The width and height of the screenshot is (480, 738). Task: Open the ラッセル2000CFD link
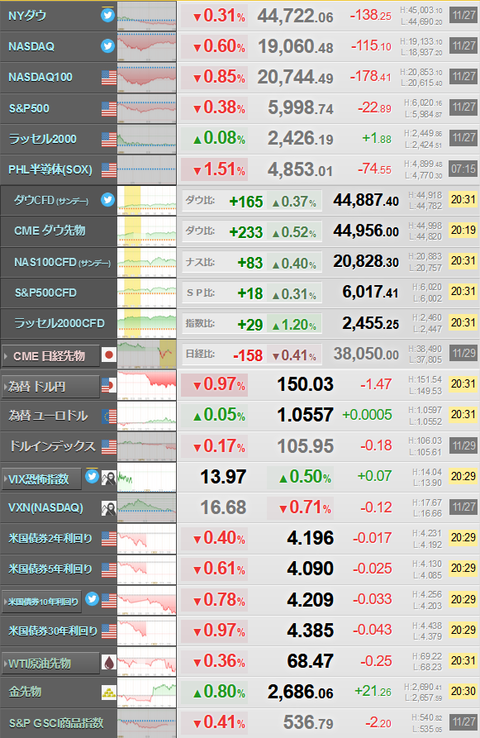click(x=59, y=323)
